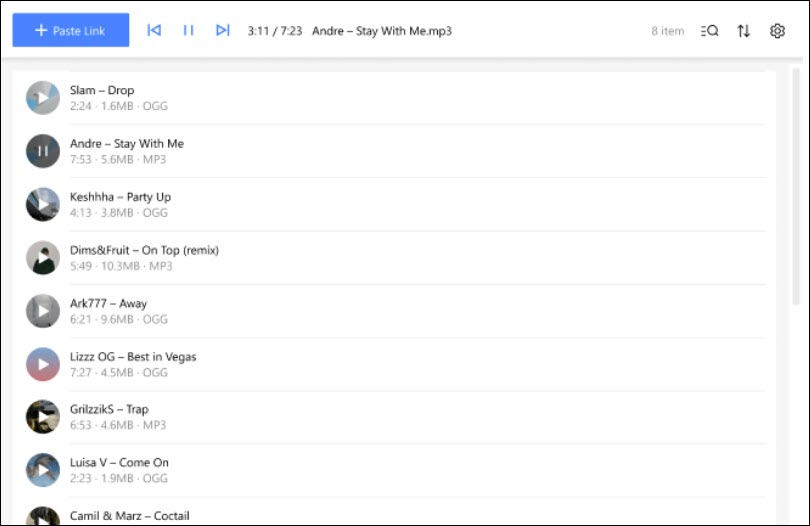Image resolution: width=810 pixels, height=526 pixels.
Task: Select the 'Andre – Stay With Me' list title
Action: click(127, 144)
